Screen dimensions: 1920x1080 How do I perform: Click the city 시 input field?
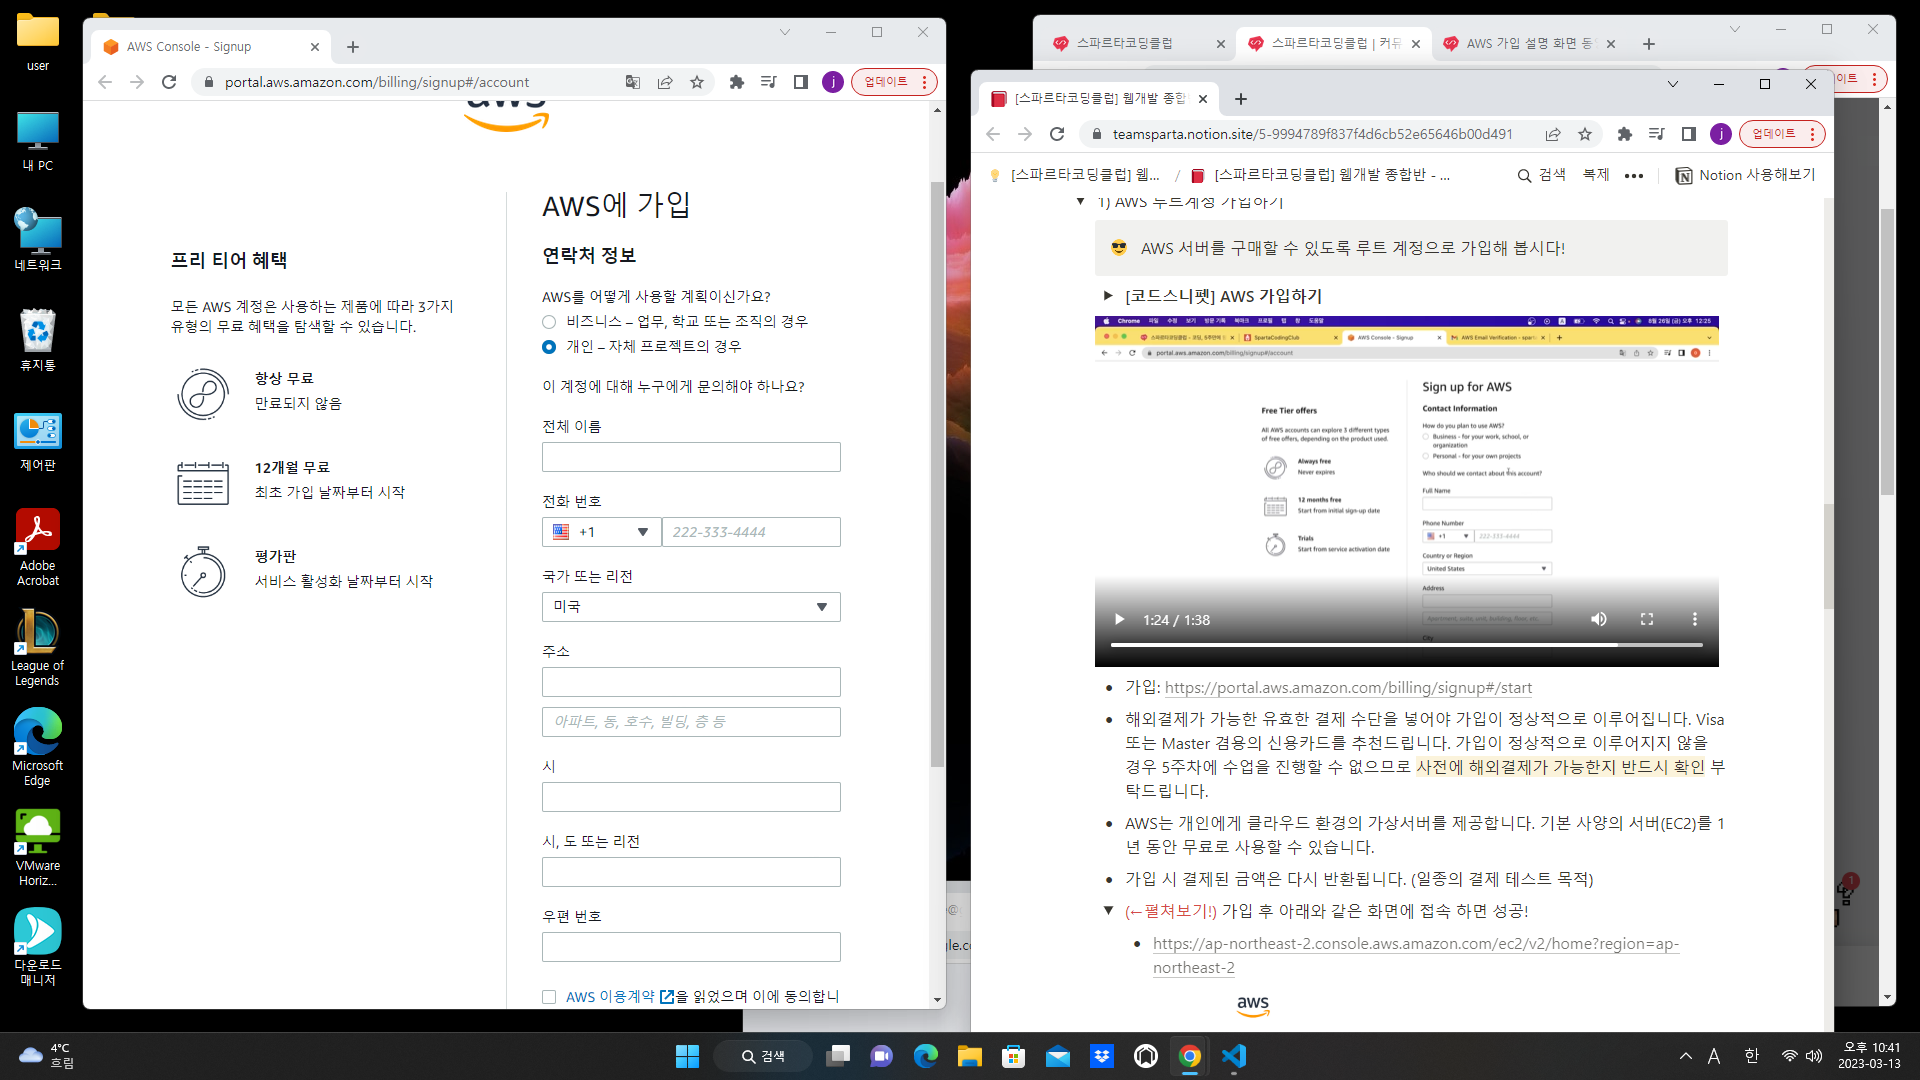coord(691,797)
